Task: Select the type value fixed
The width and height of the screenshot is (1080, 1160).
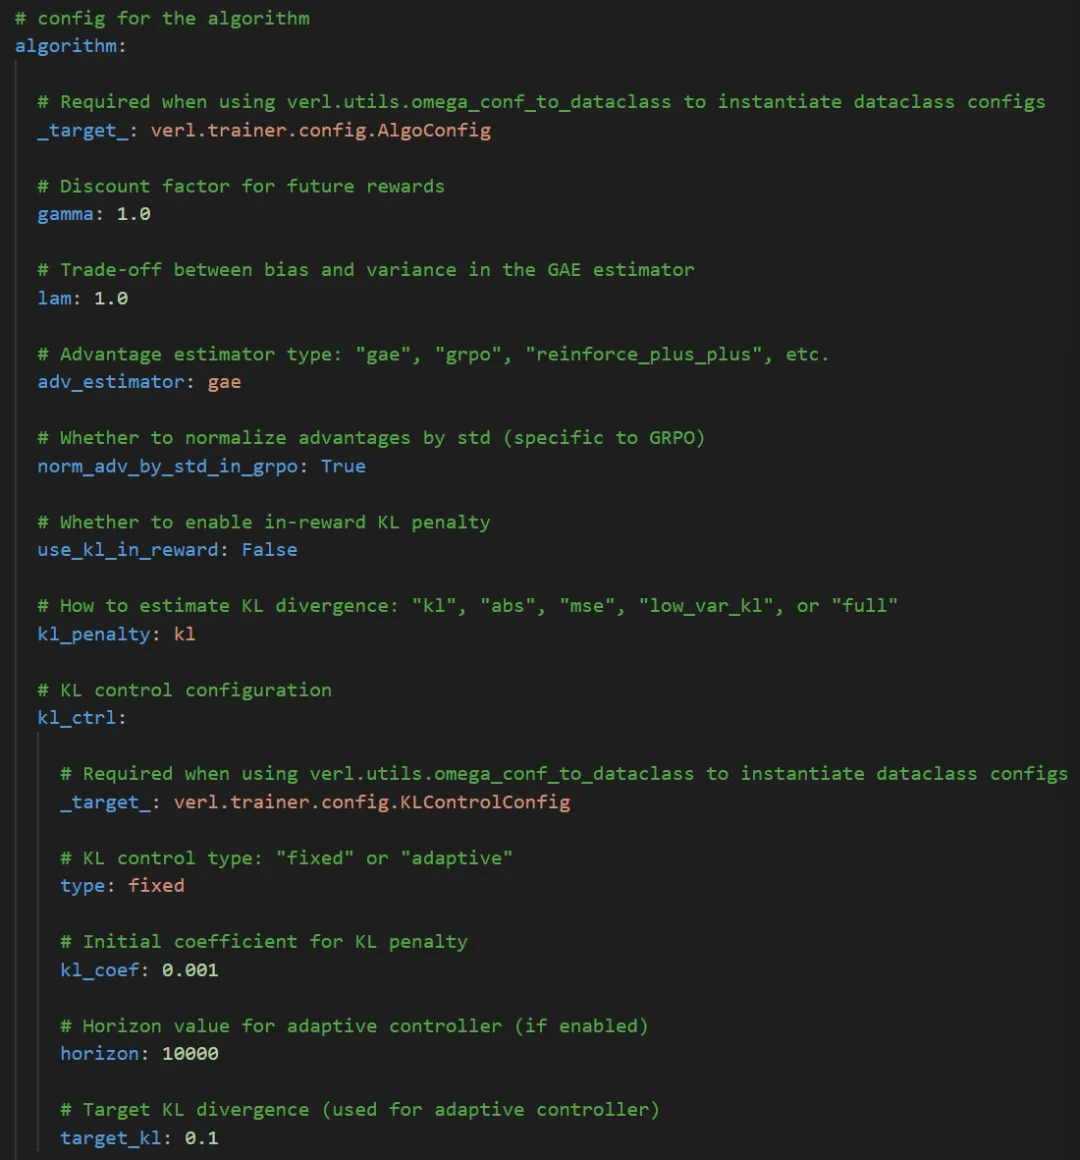Action: pyautogui.click(x=156, y=886)
